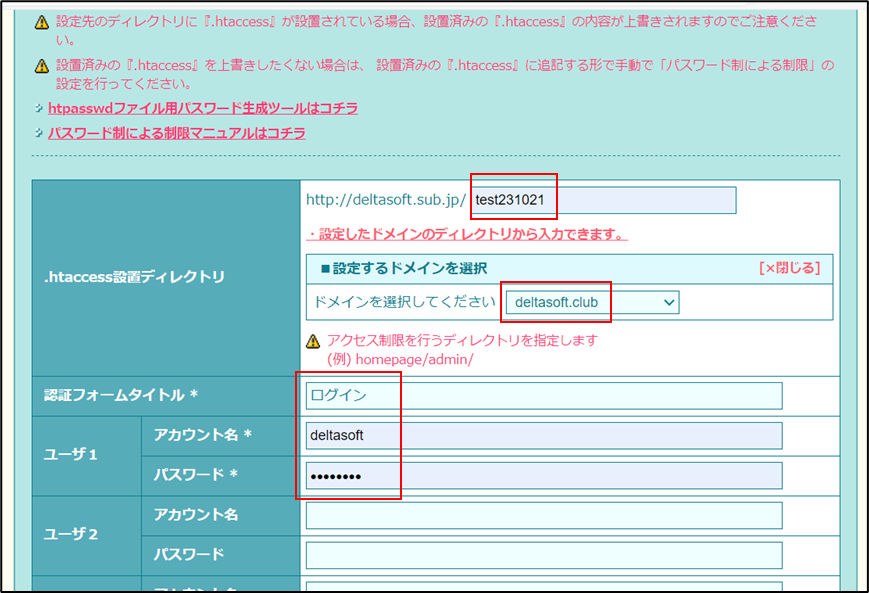Click the warning icon above the homepage/admin/ example

click(x=314, y=342)
